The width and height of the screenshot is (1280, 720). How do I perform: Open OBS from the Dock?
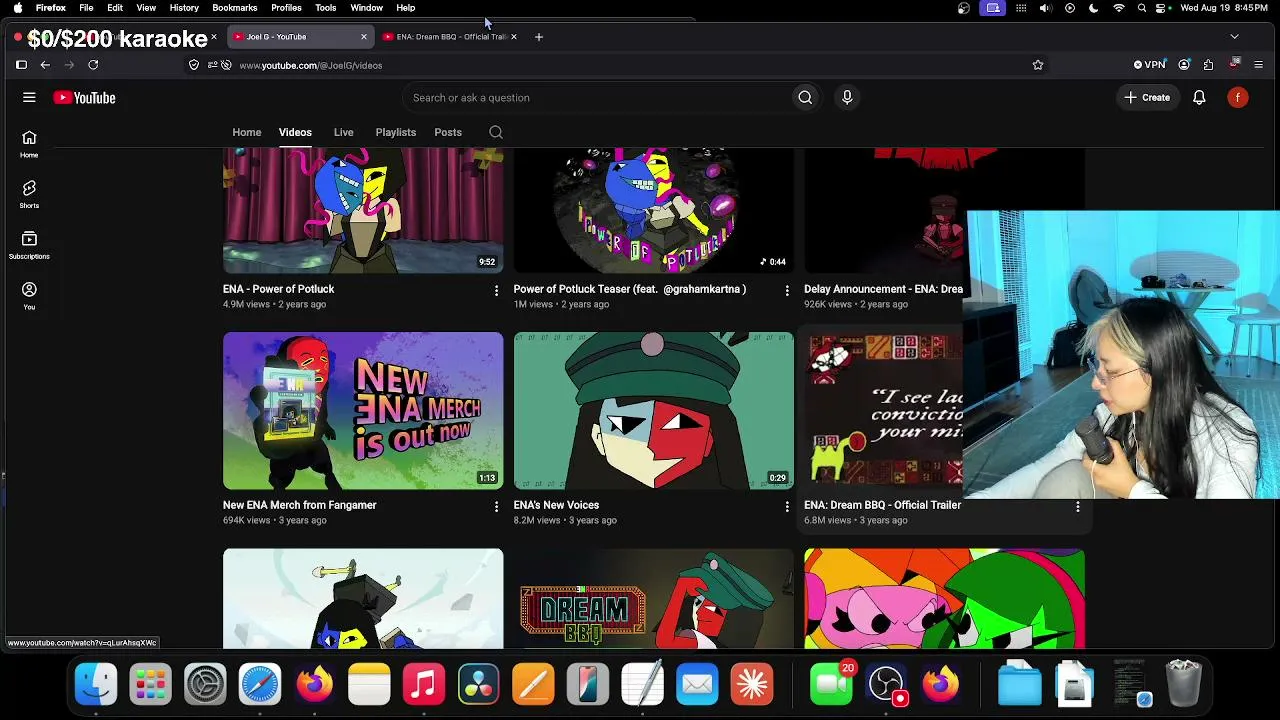885,684
